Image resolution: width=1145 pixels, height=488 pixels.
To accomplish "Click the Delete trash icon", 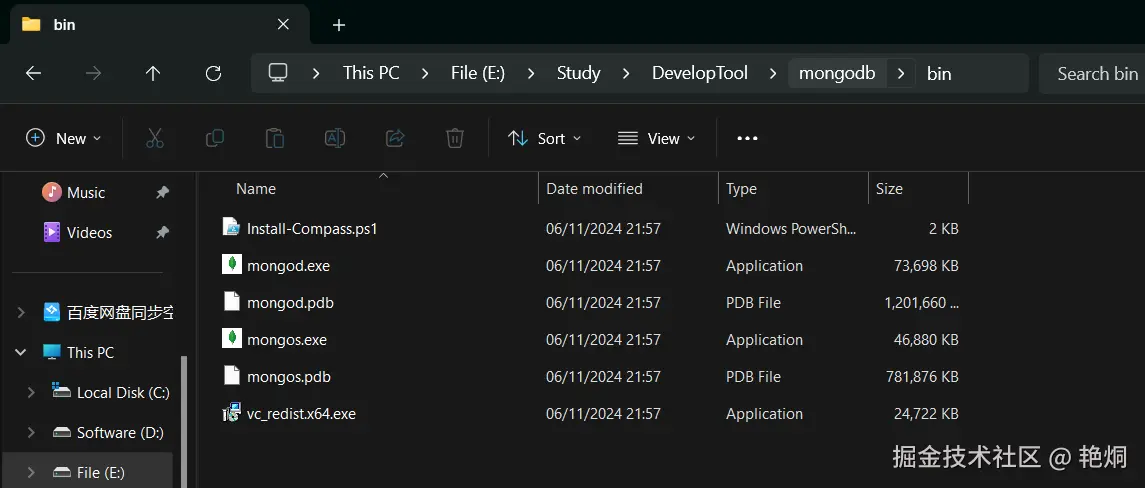I will coord(455,138).
